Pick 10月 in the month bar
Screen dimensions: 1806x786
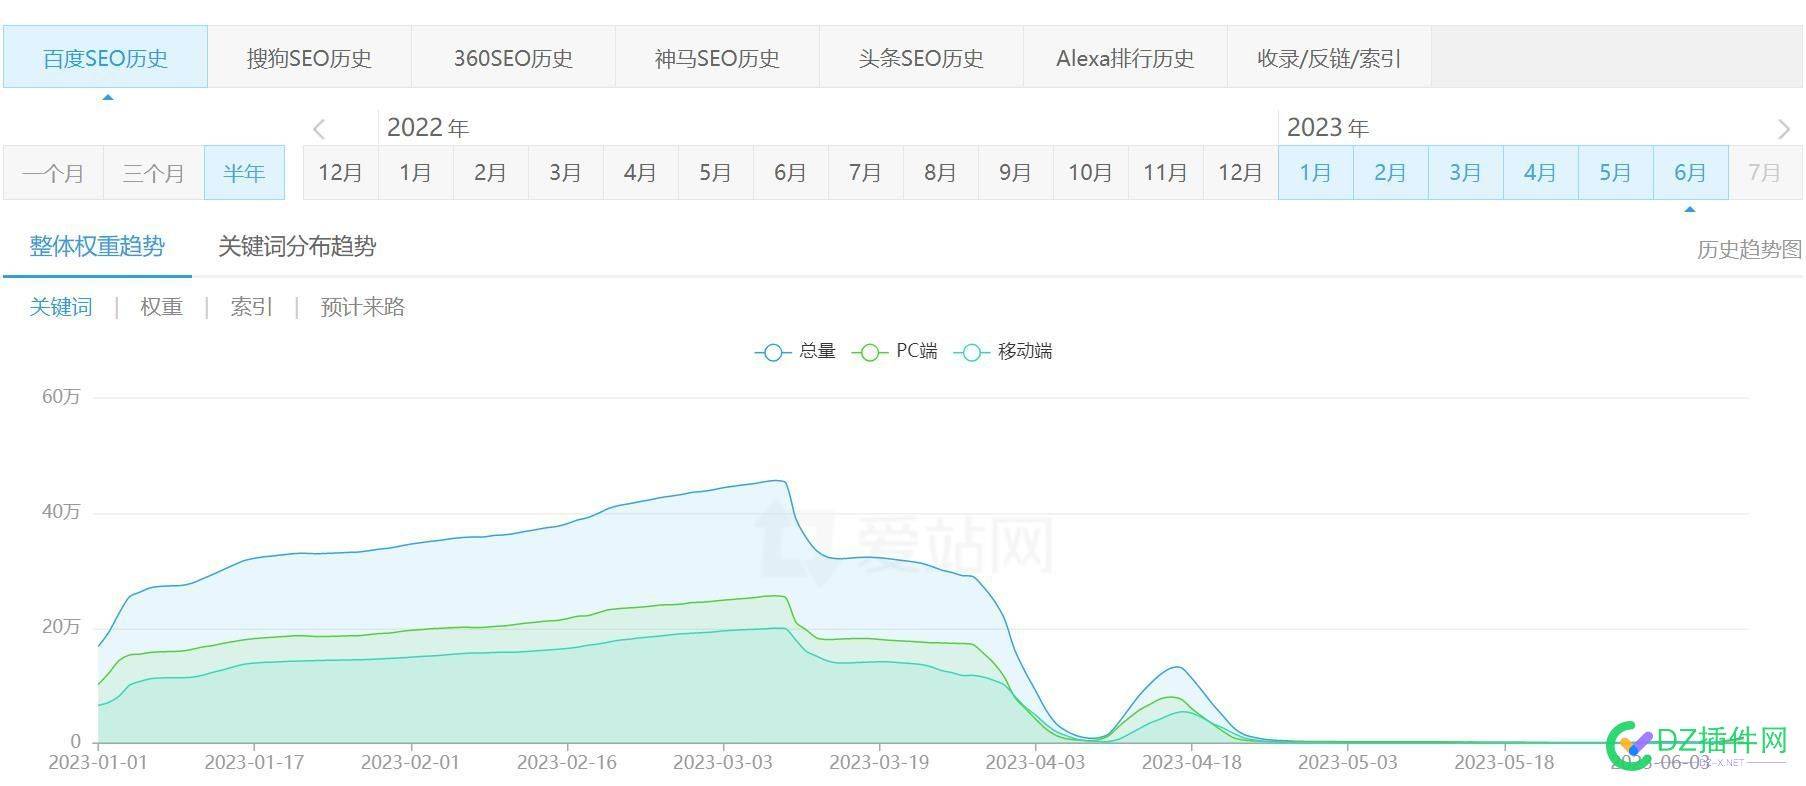tap(1090, 173)
